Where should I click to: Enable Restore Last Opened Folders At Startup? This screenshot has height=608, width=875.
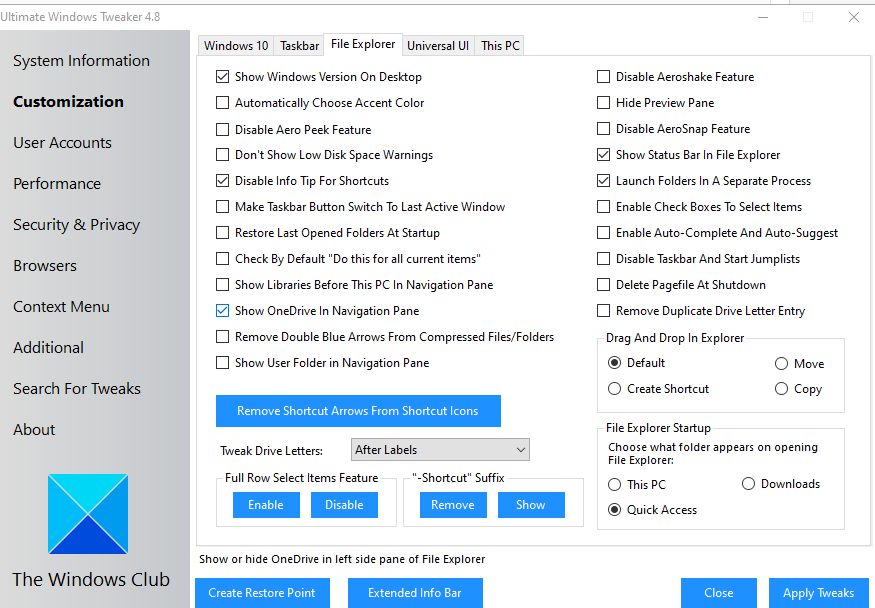[223, 233]
